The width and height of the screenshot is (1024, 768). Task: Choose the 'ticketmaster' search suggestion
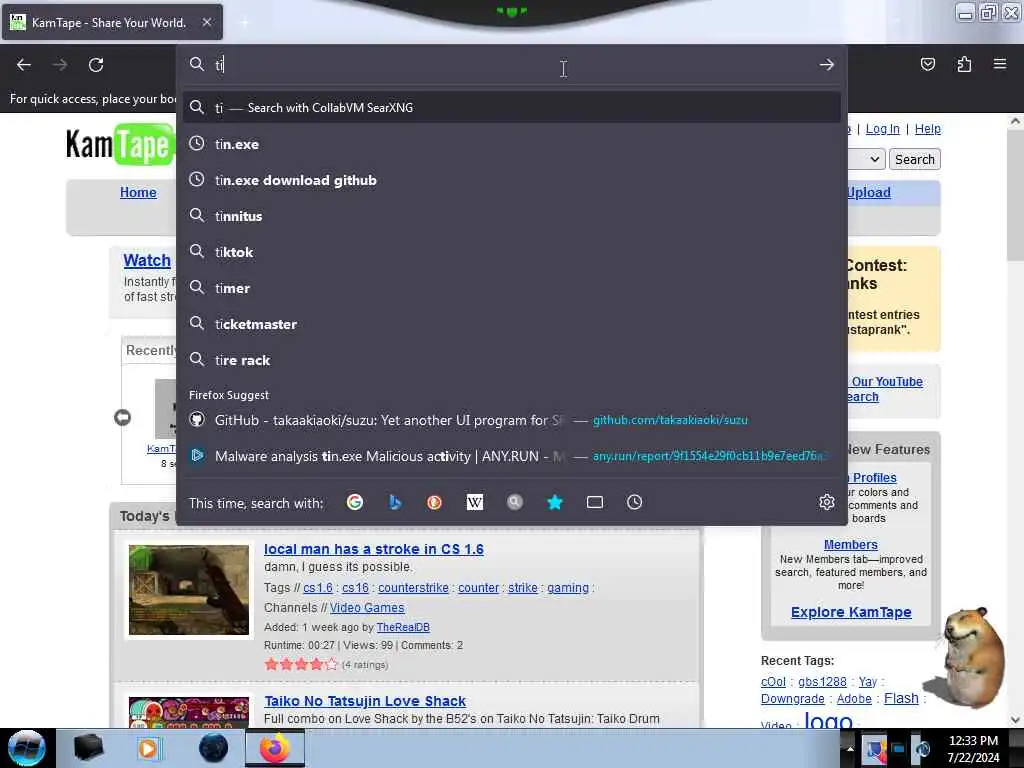(512, 324)
